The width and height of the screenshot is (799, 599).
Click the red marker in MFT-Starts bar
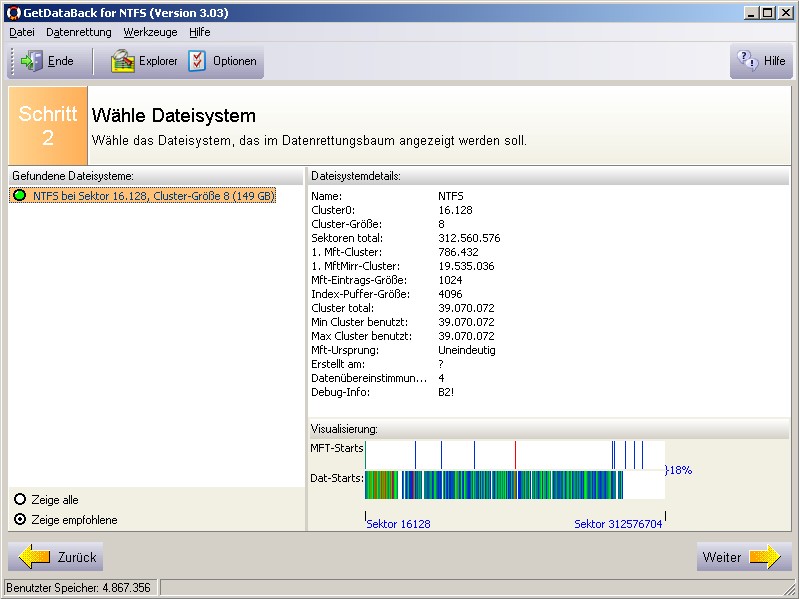pos(515,455)
